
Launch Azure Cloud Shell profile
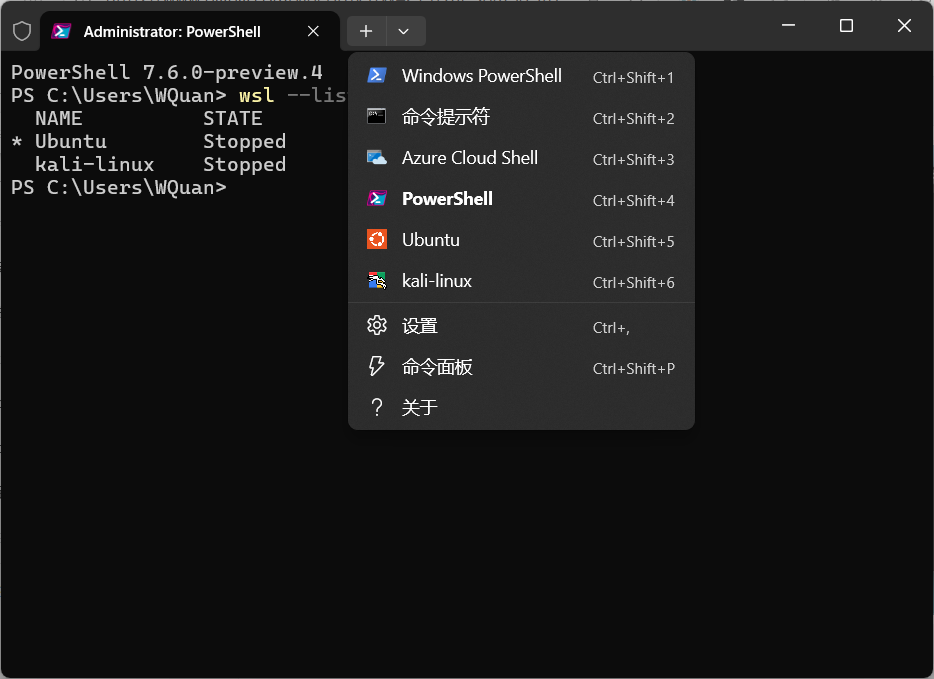tap(470, 158)
